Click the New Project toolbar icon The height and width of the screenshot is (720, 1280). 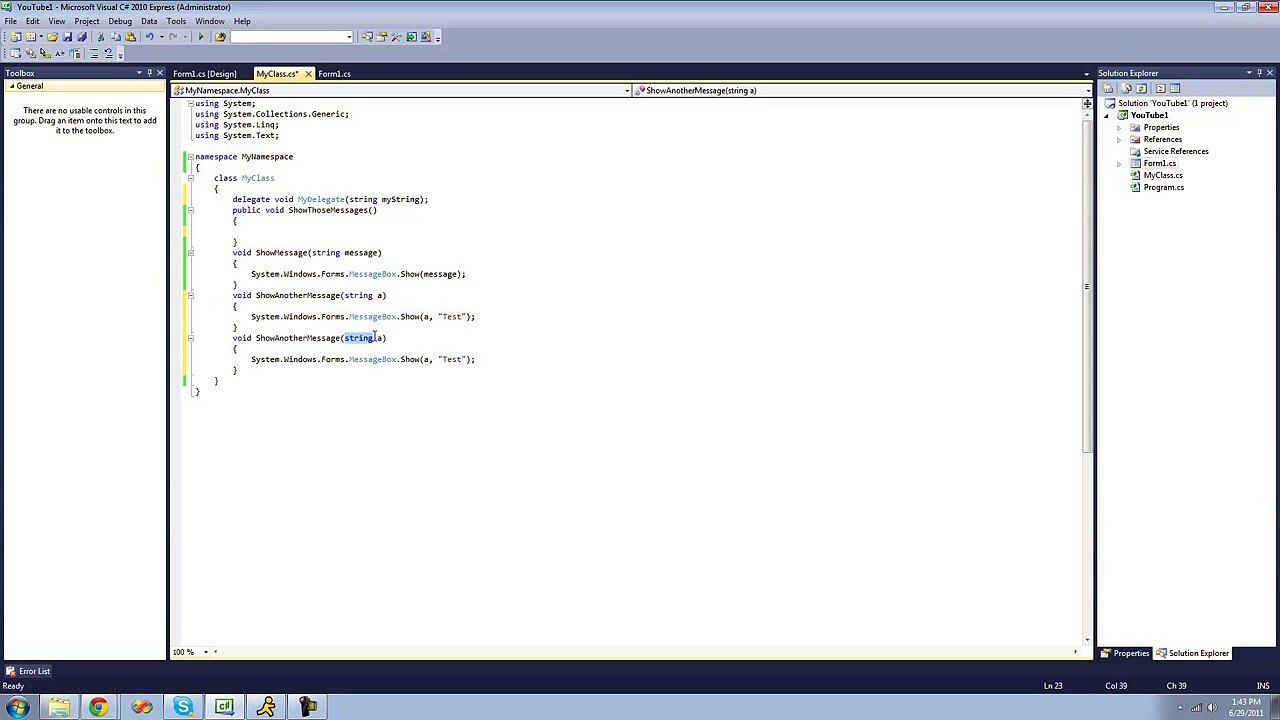coord(15,37)
